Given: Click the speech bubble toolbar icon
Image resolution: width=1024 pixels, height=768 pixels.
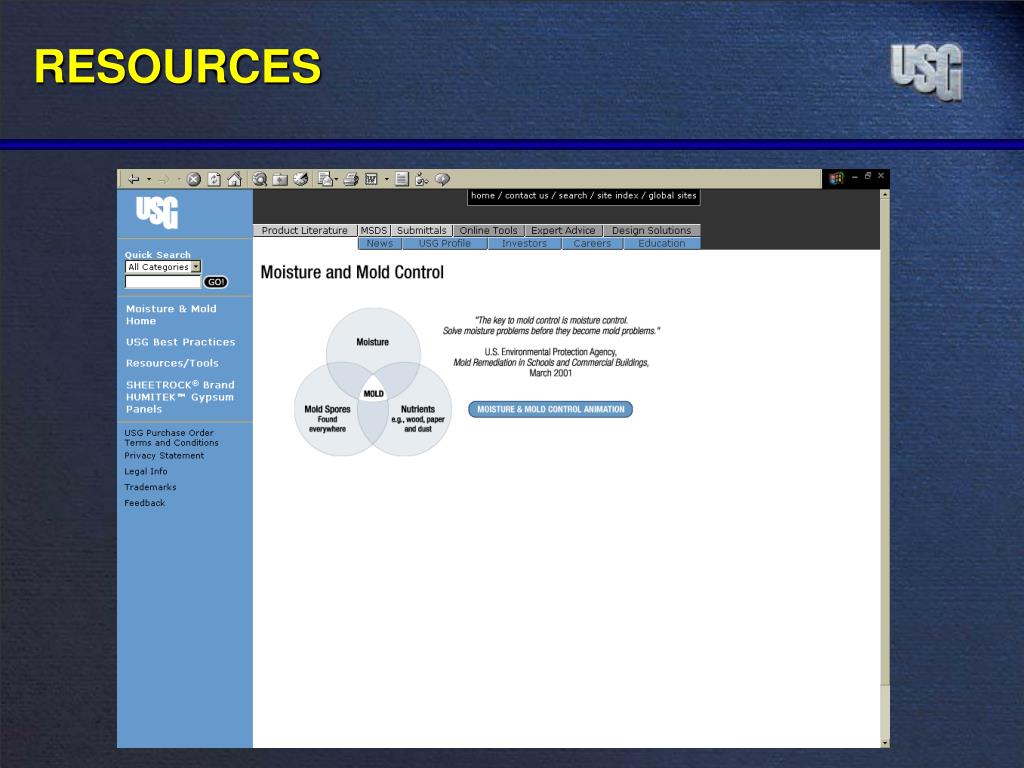Looking at the screenshot, I should pos(443,179).
